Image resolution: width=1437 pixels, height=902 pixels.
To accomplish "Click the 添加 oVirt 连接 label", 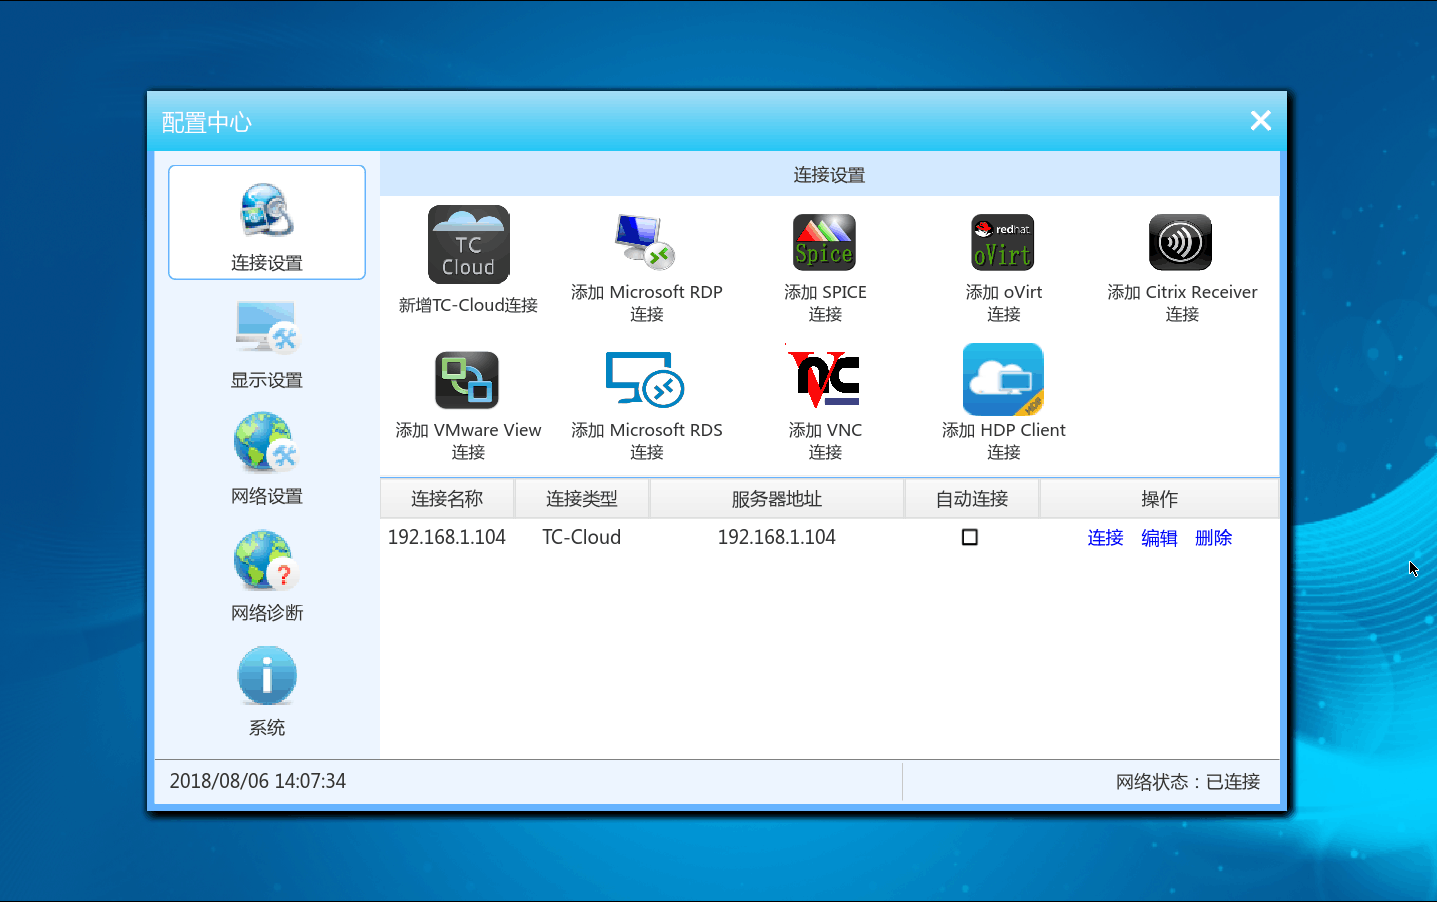I will pos(1004,303).
